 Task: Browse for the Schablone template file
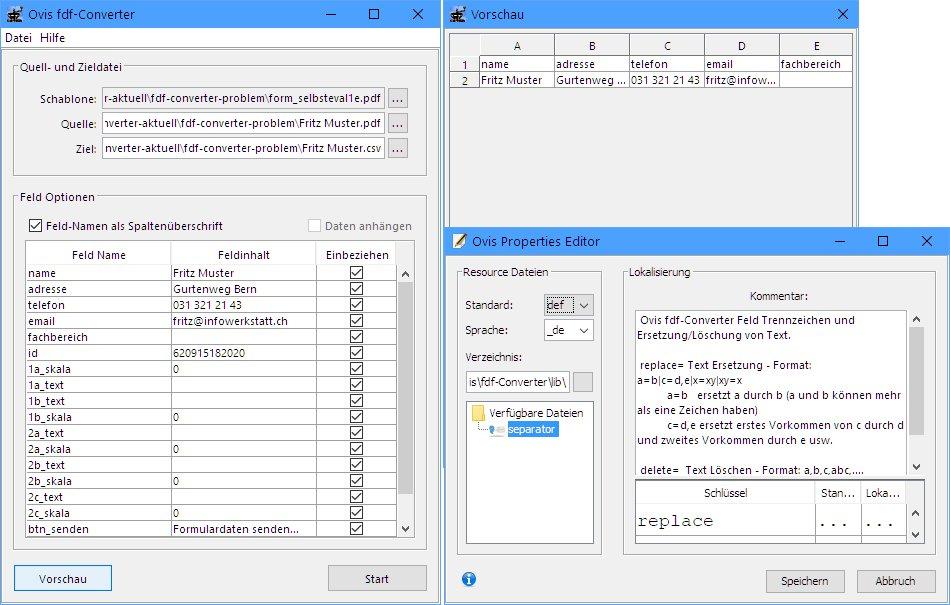tap(398, 99)
